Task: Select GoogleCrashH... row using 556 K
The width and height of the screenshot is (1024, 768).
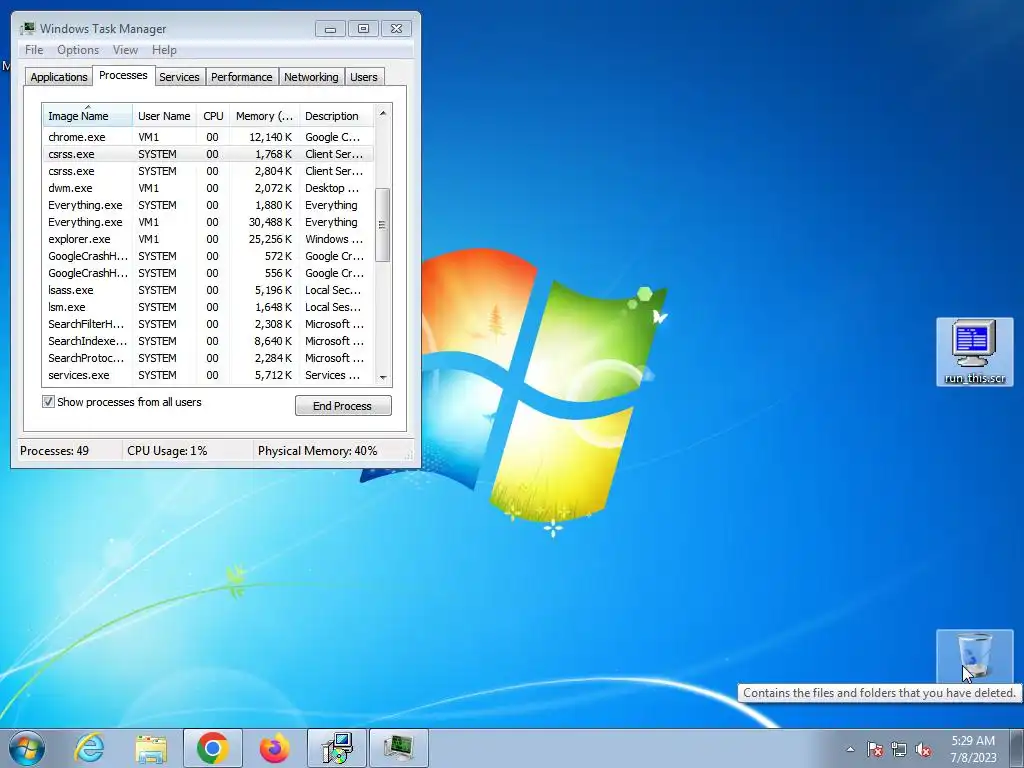Action: click(208, 273)
